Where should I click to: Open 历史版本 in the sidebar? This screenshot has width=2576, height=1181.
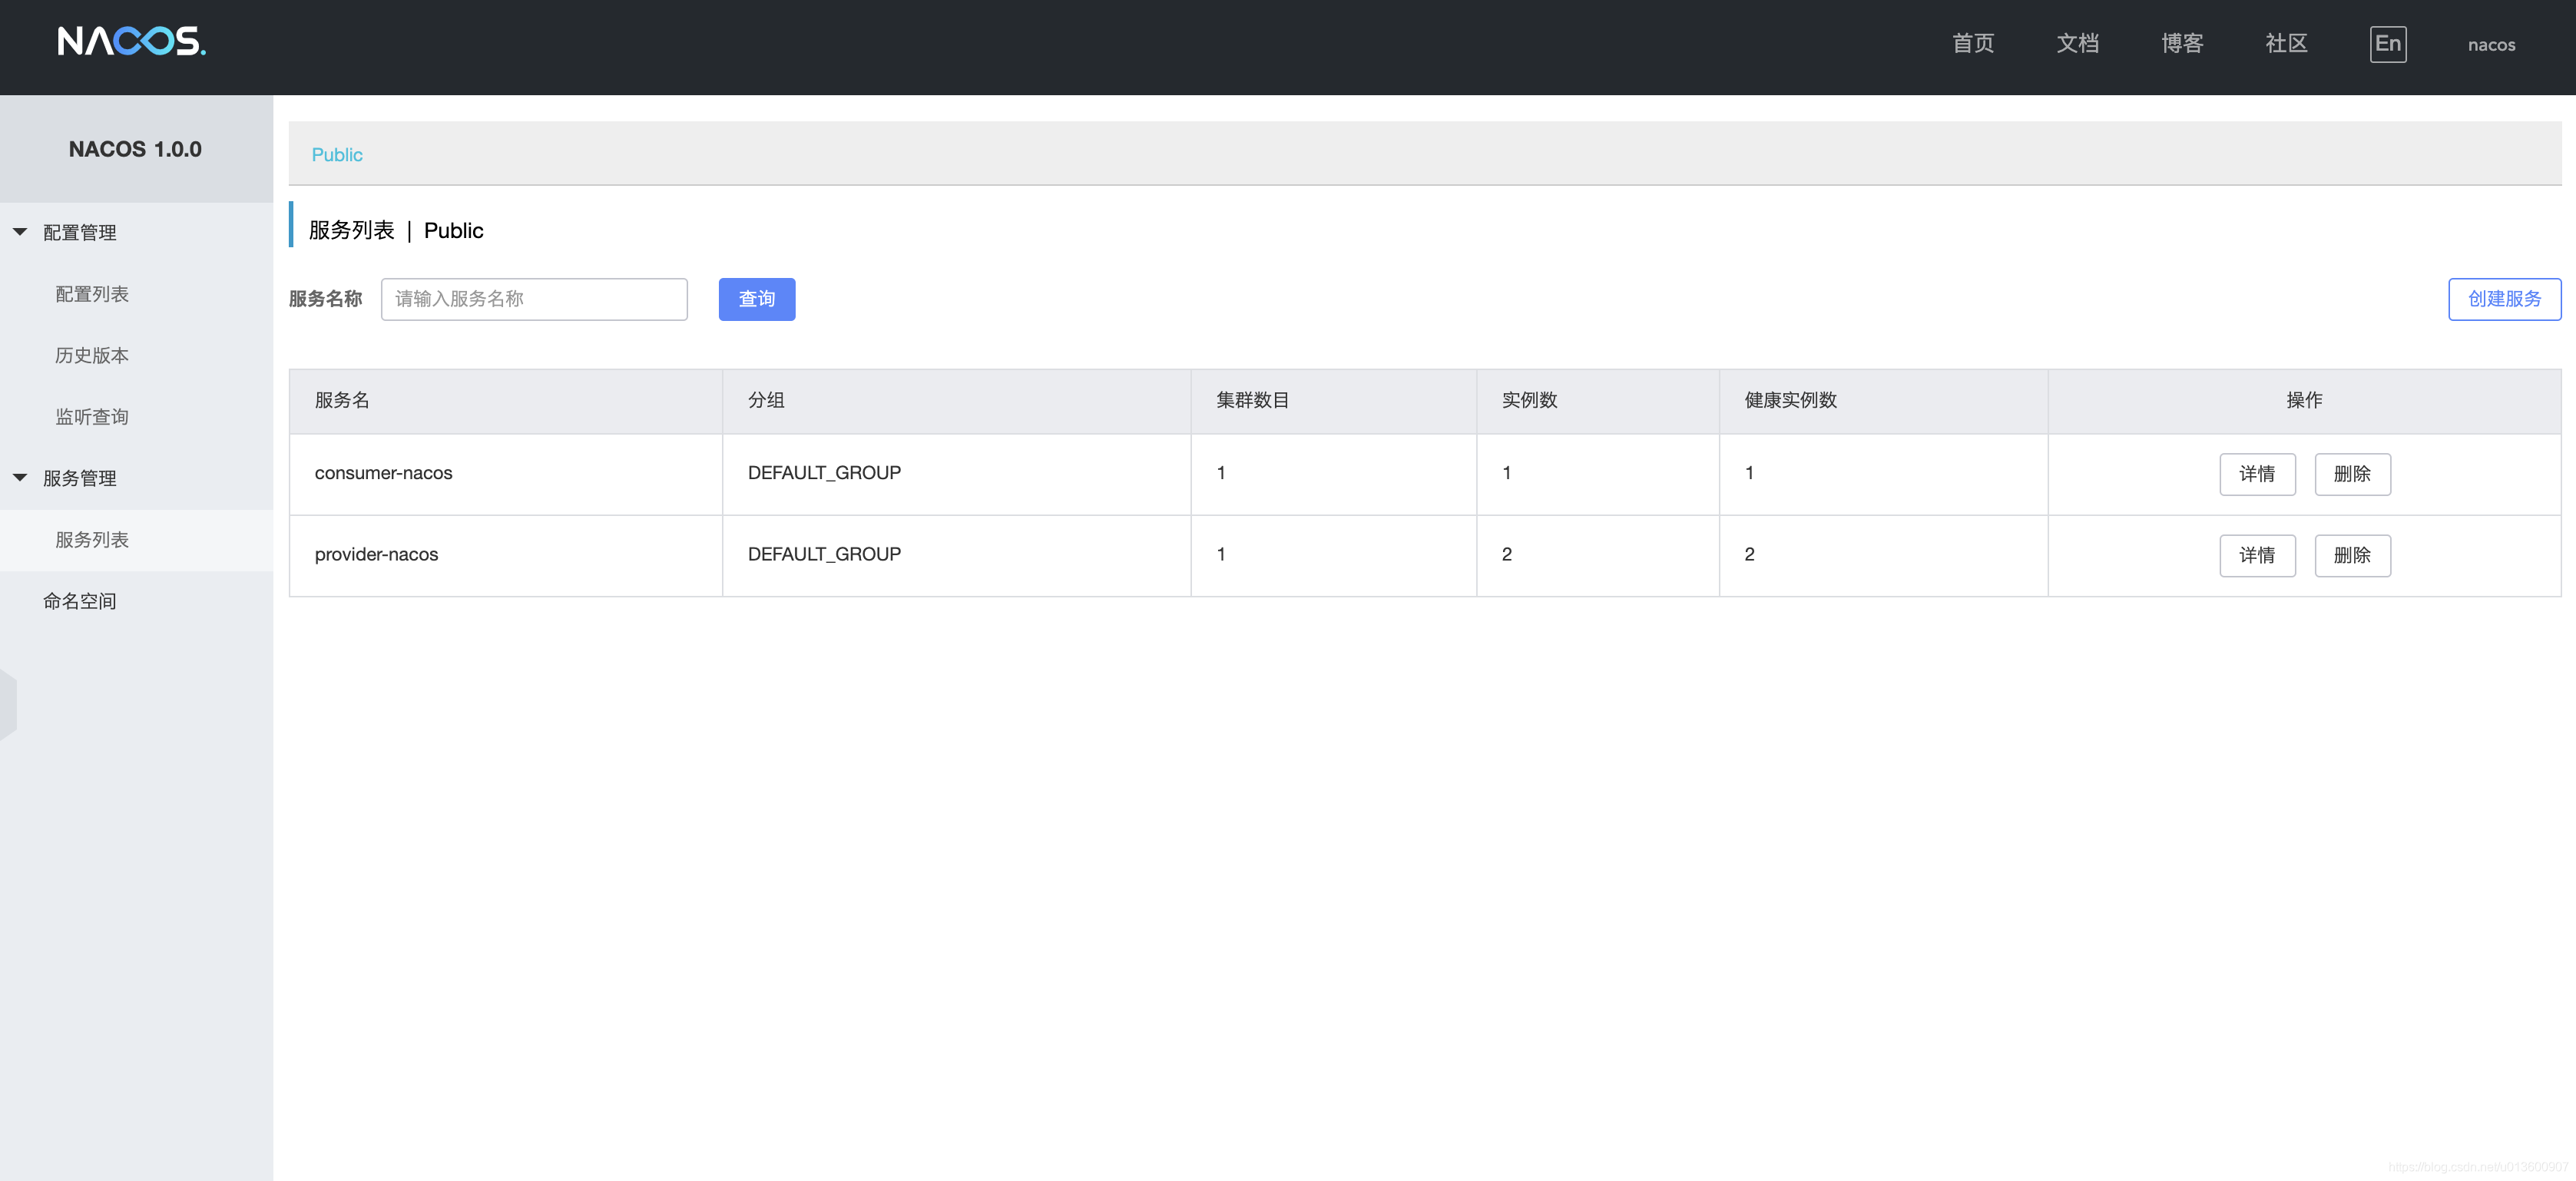point(92,355)
